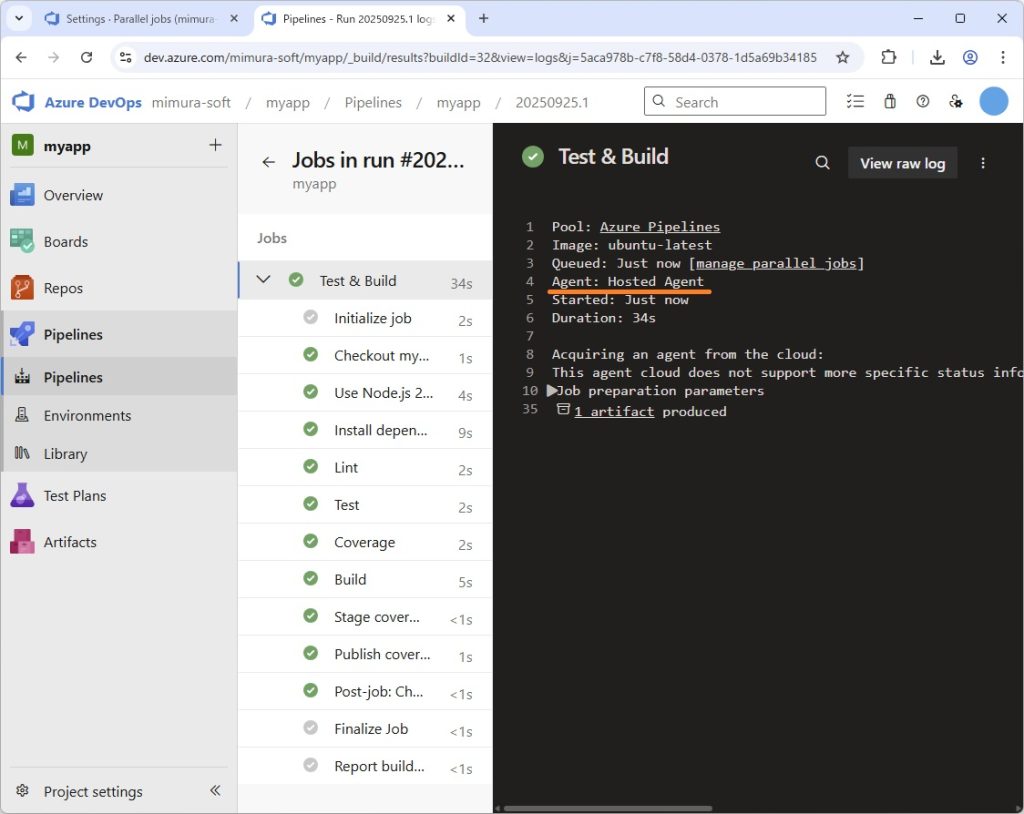Screen dimensions: 1024x814
Task: Click the log search magnifier icon
Action: click(822, 163)
